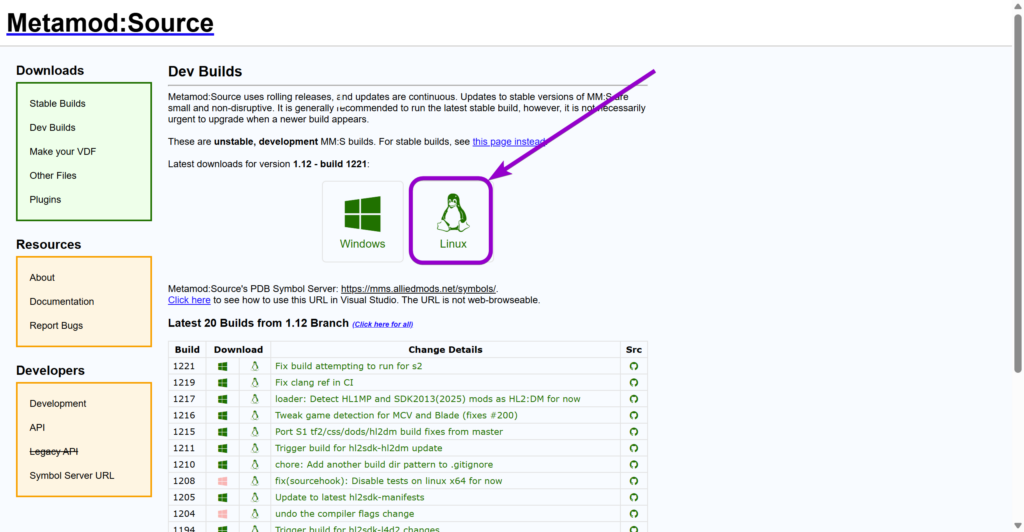The image size is (1024, 532).
Task: Click the faded Windows icon for build 1204
Action: (x=223, y=514)
